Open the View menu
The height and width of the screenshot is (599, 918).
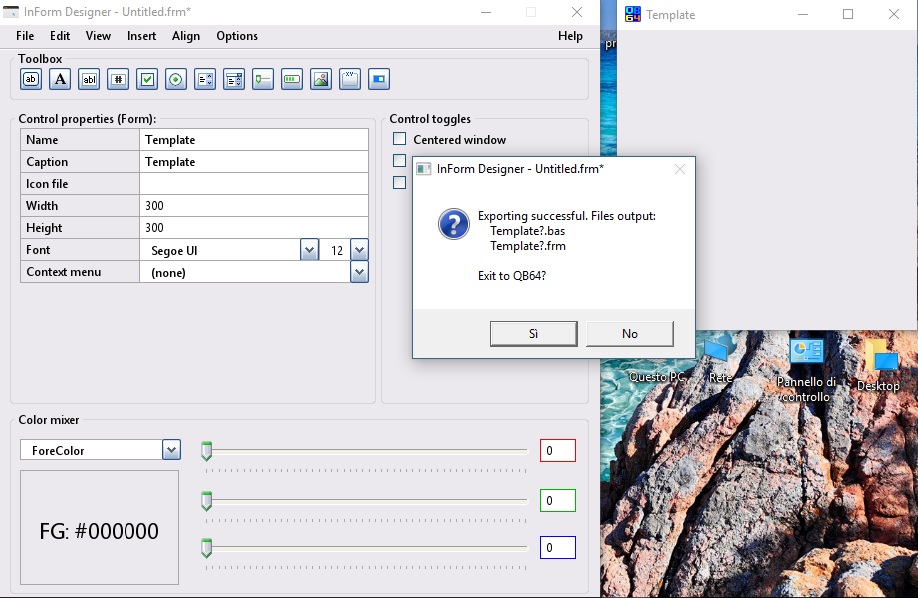click(98, 36)
